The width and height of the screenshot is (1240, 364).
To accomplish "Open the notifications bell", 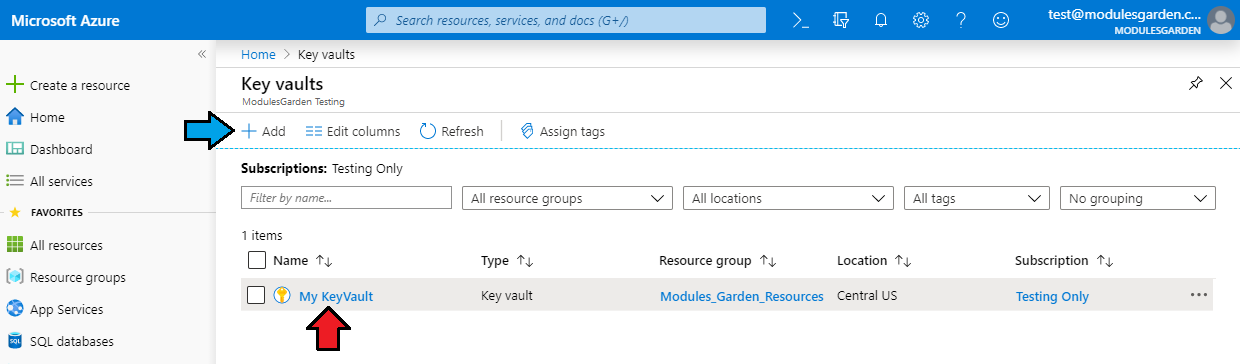I will (x=881, y=20).
